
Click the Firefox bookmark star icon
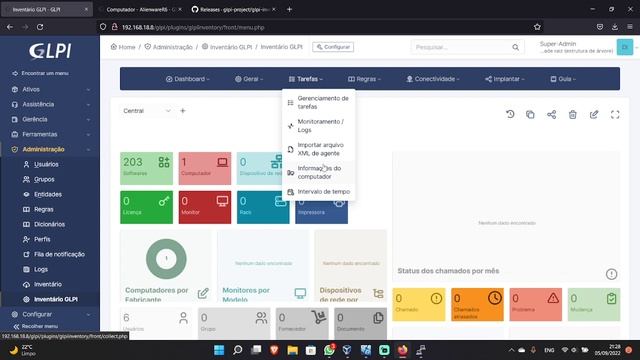point(537,27)
